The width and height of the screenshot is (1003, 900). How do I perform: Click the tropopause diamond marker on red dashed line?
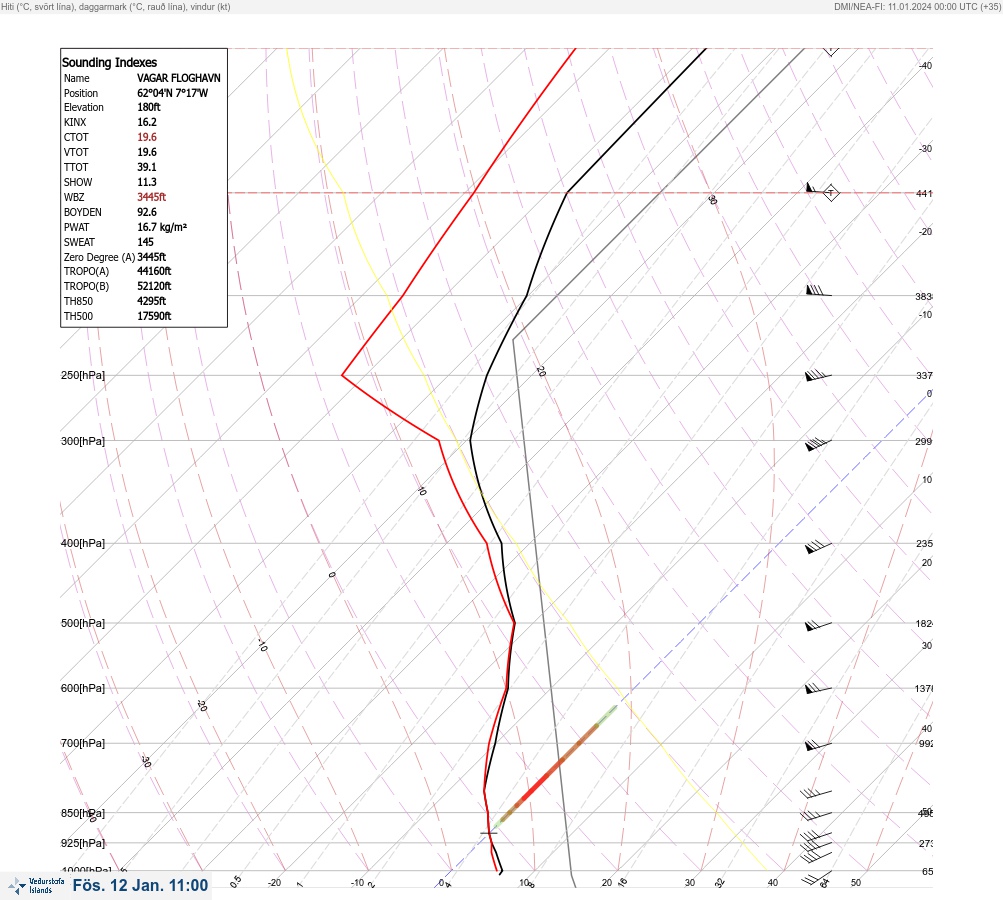coord(830,193)
